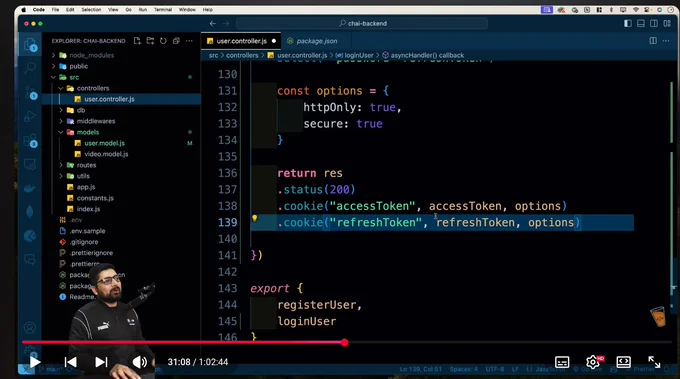Screen dimensions: 680x379
Task: Click loginUser in the breadcrumb
Action: (x=359, y=55)
